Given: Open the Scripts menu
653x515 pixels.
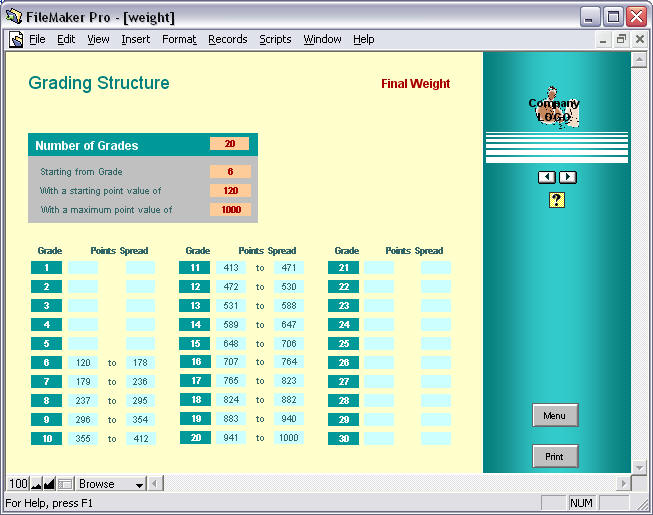Looking at the screenshot, I should coord(275,40).
